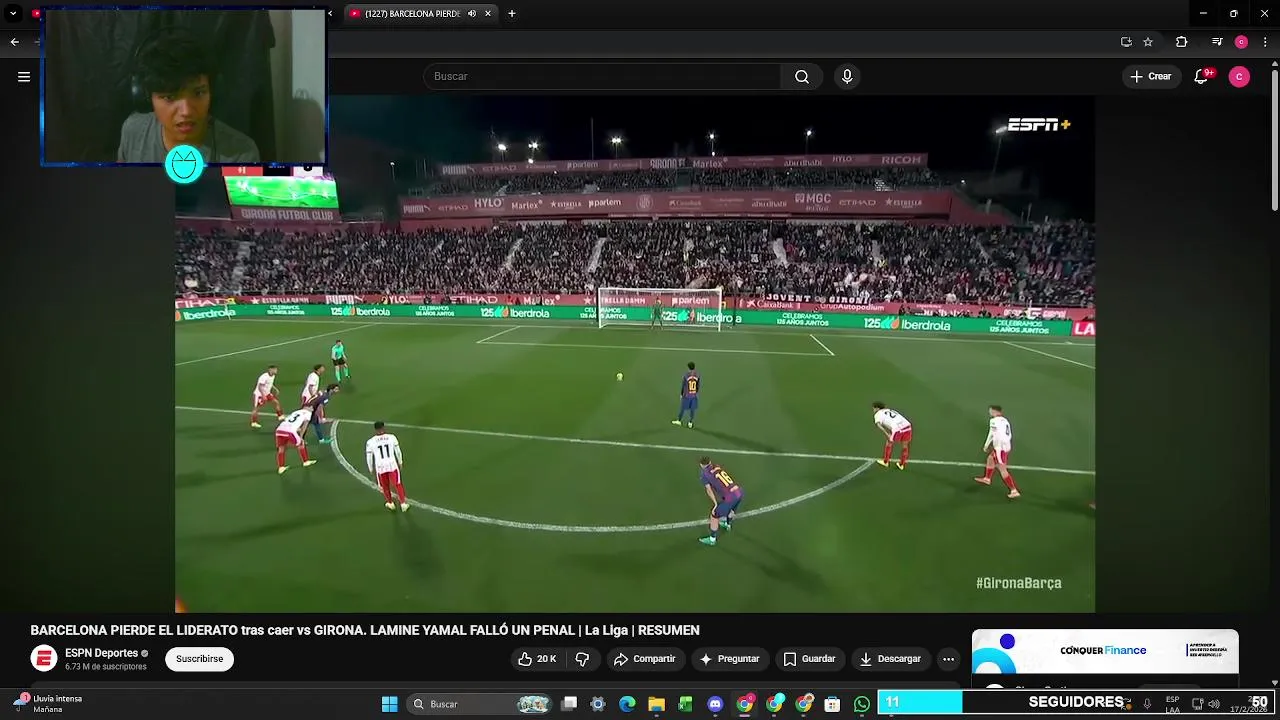
Task: Open the Crear menu
Action: point(1151,77)
